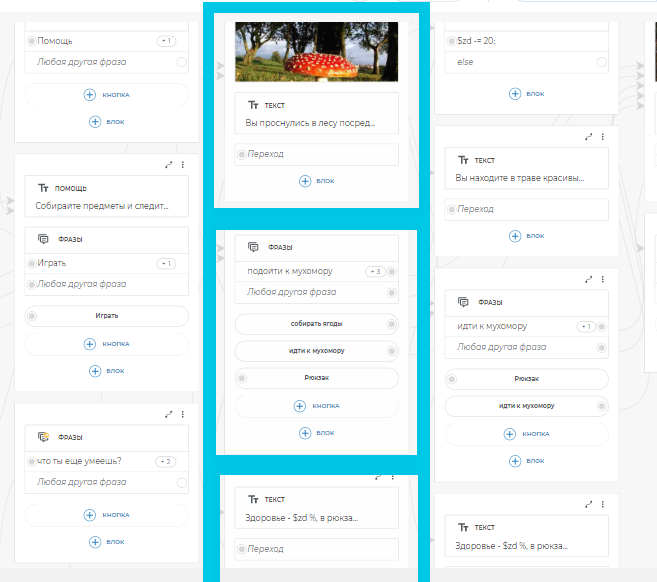Add кнопка in right-column 'идти к мухомору' card

527,434
